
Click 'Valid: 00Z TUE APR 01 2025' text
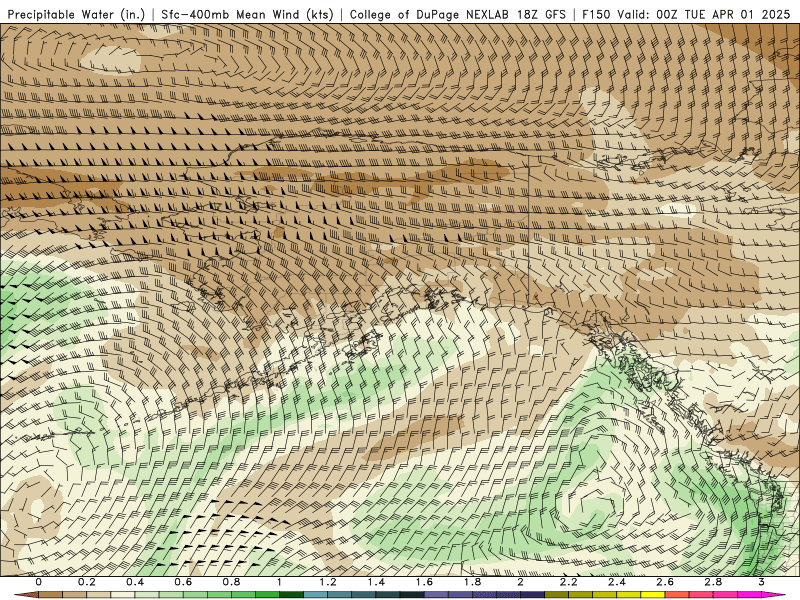[x=704, y=14]
